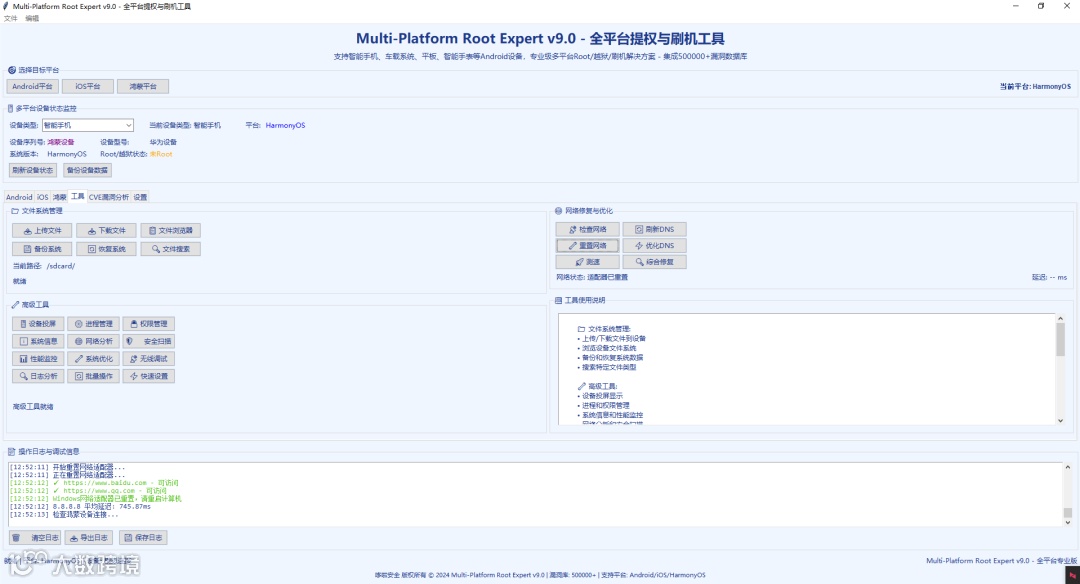Viewport: 1080px width, 584px height.
Task: Click 刷新DNS flush button
Action: point(654,229)
